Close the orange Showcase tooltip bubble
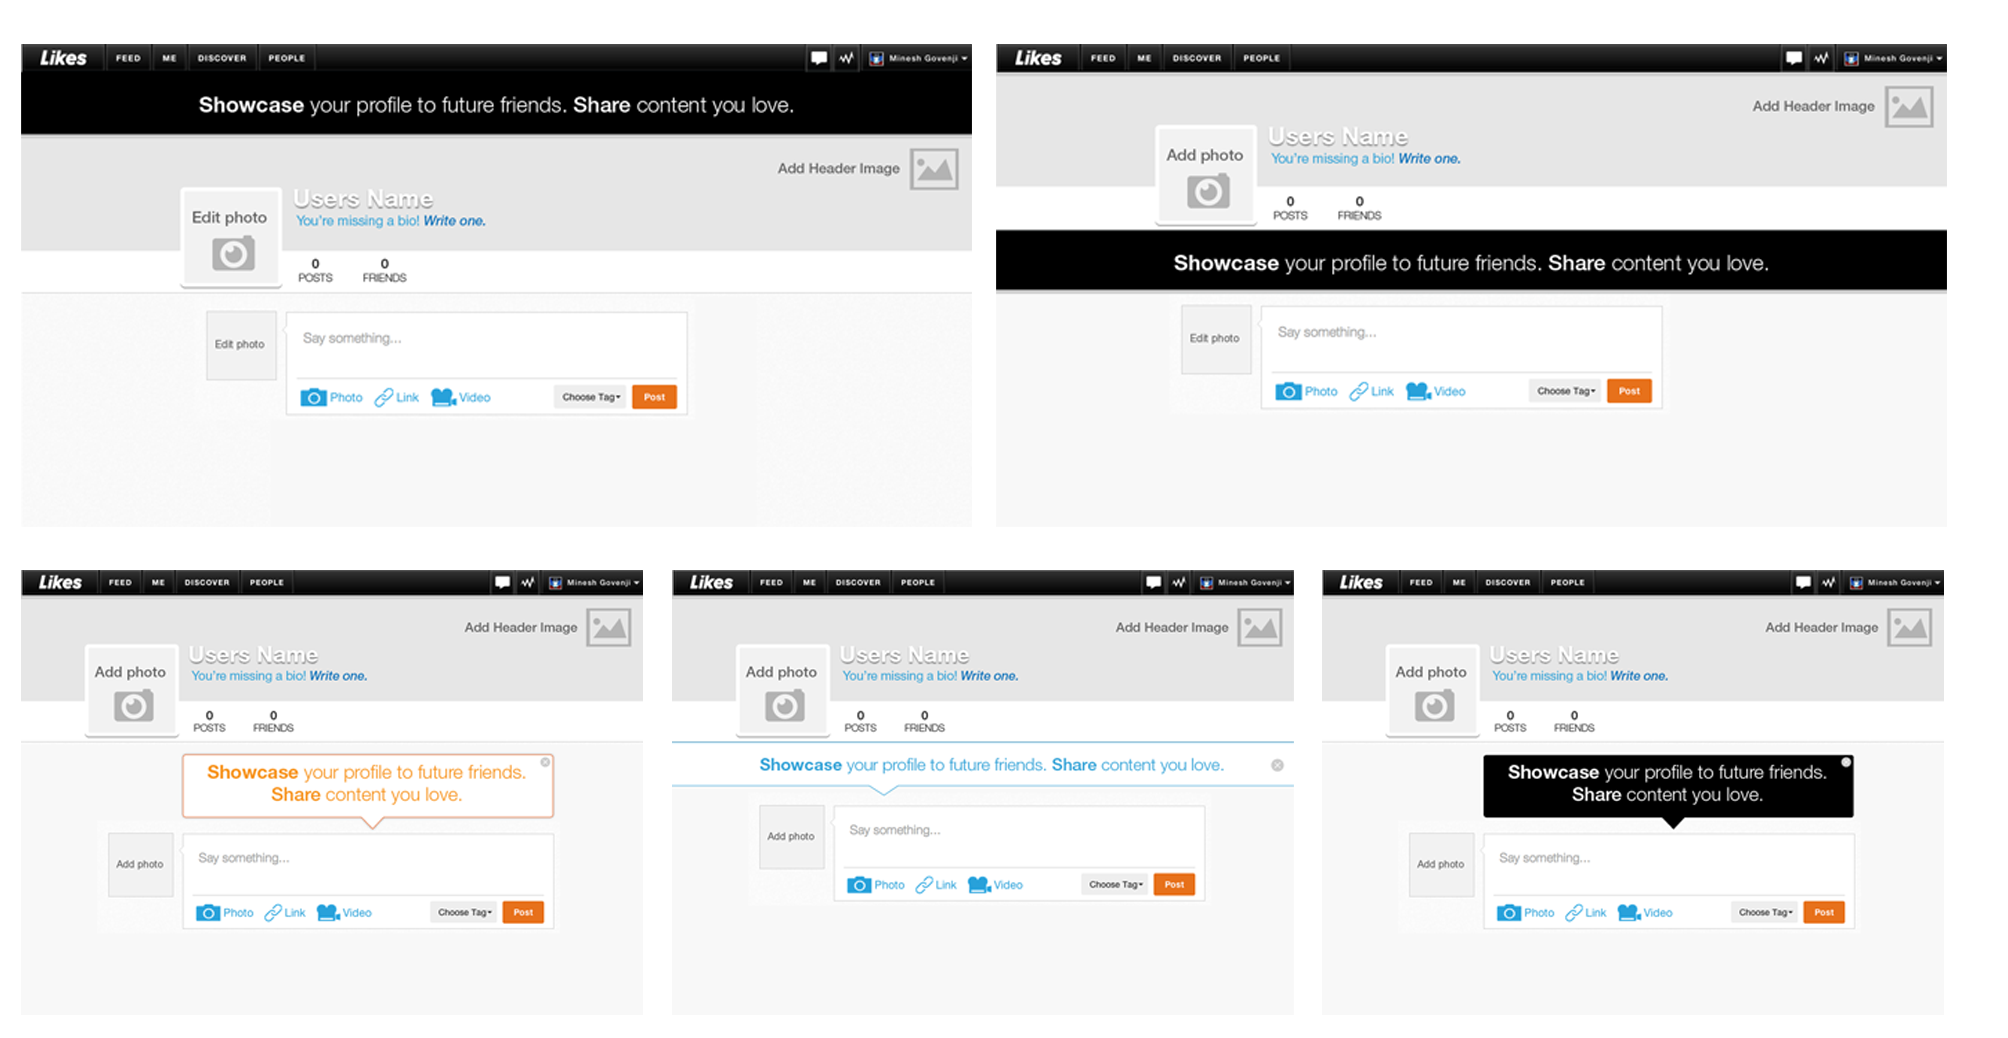 545,762
